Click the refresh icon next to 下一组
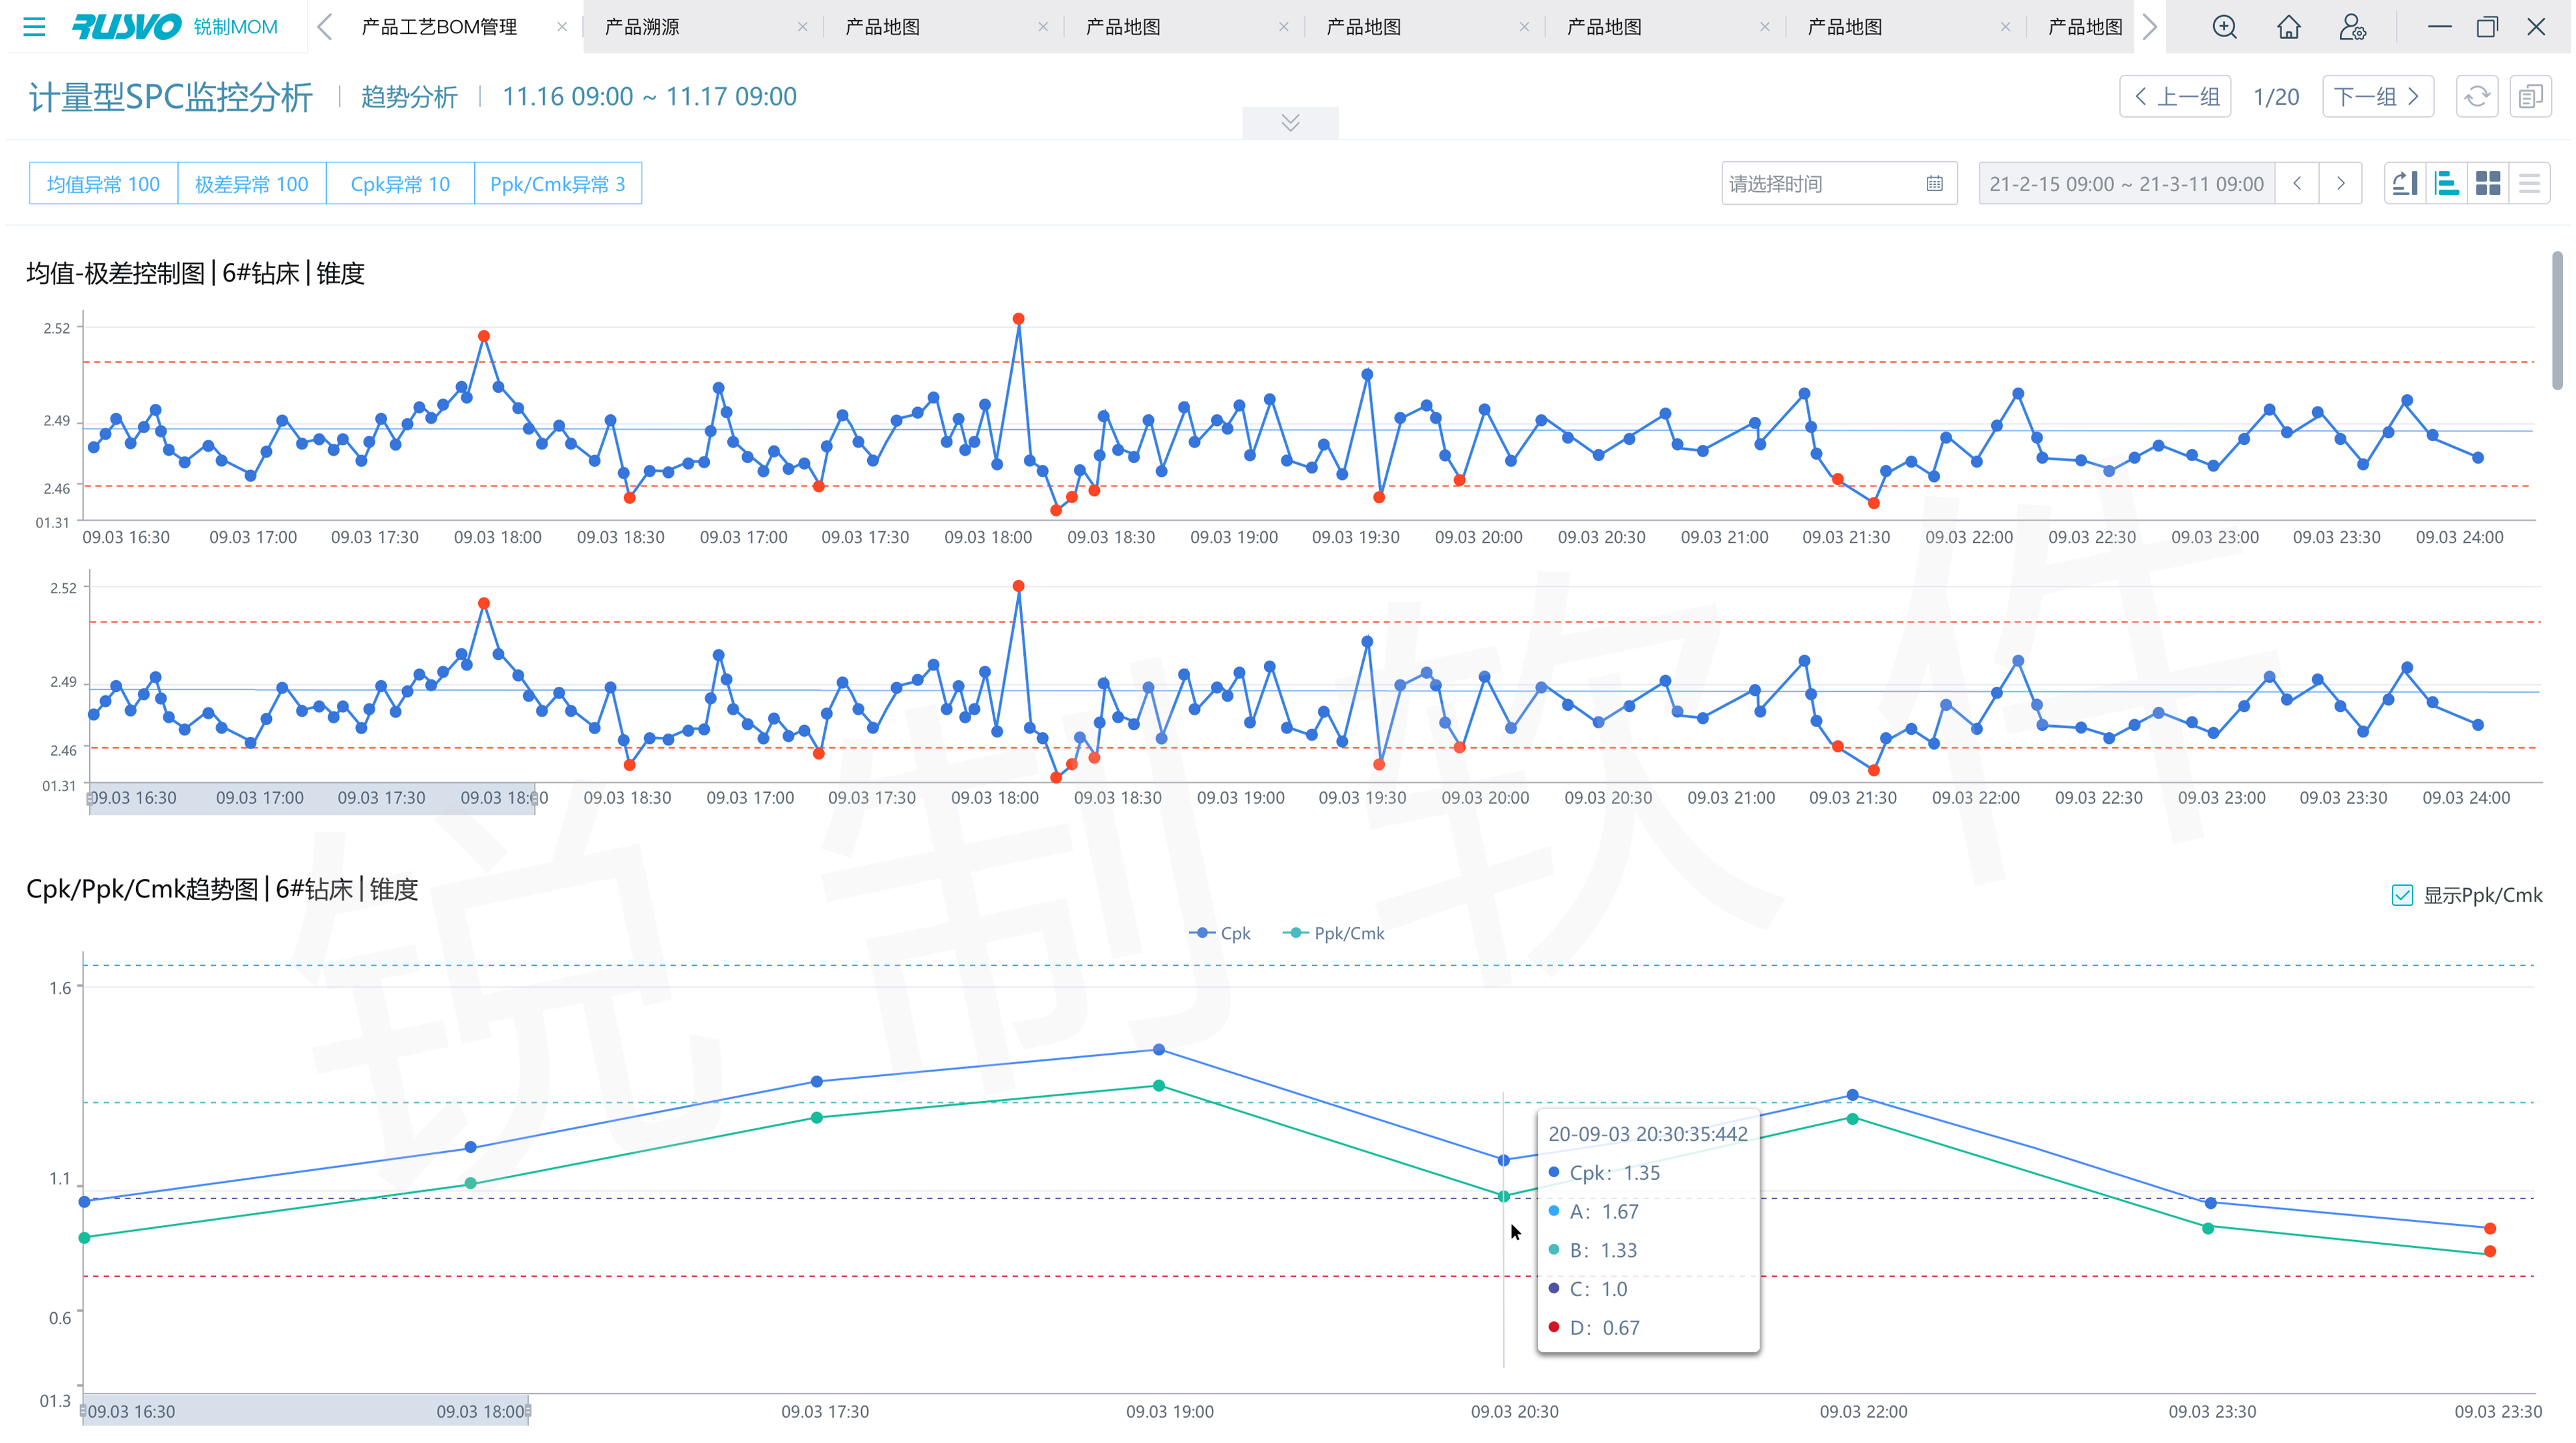The height and width of the screenshot is (1443, 2576). click(x=2477, y=97)
